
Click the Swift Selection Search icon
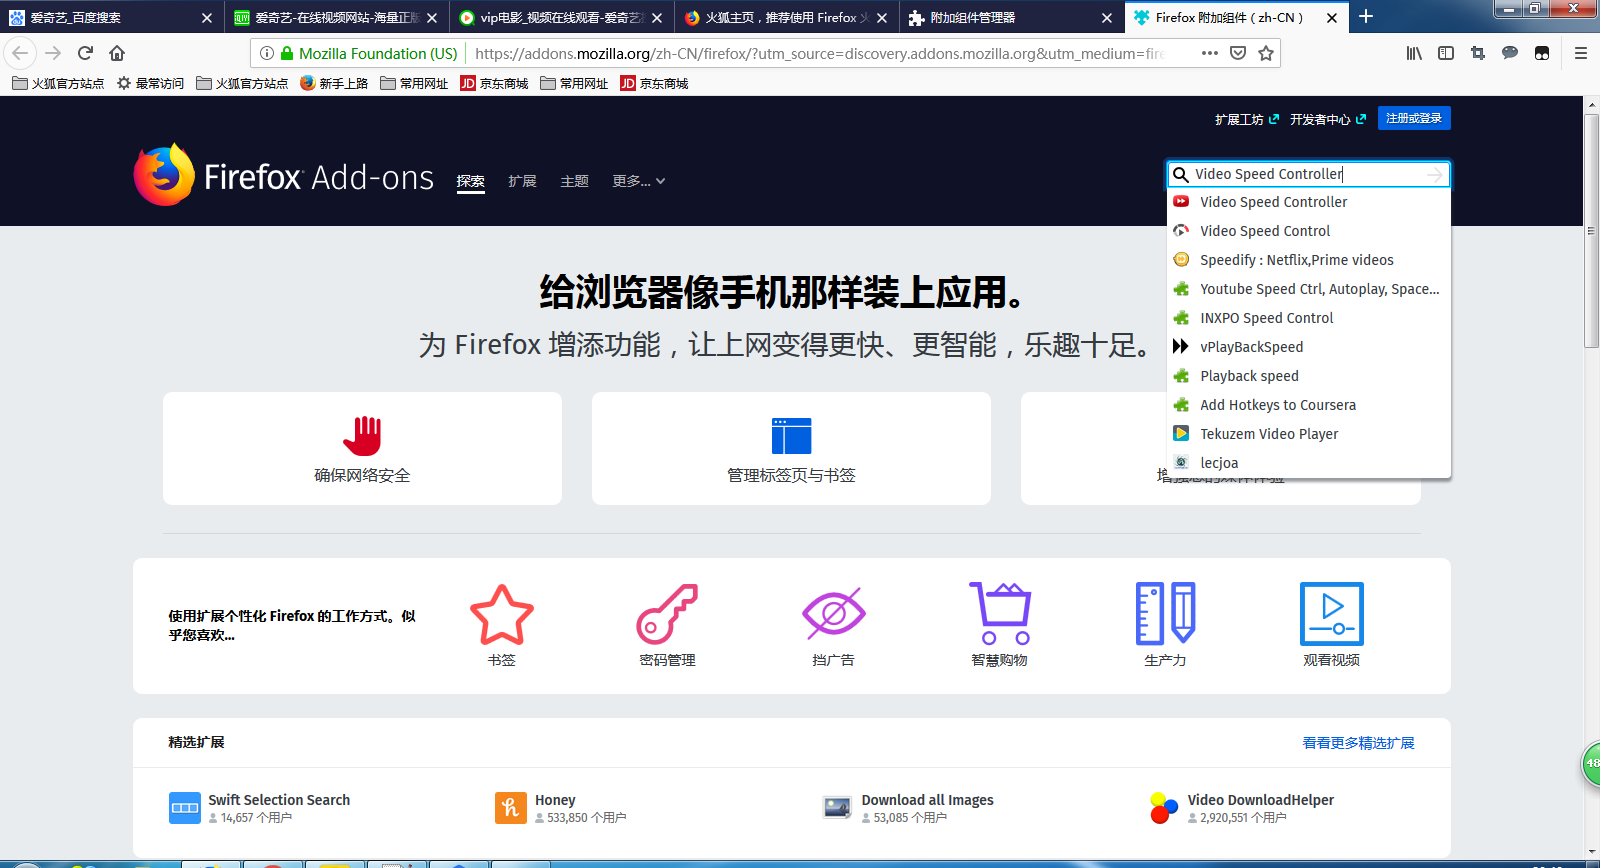tap(185, 808)
